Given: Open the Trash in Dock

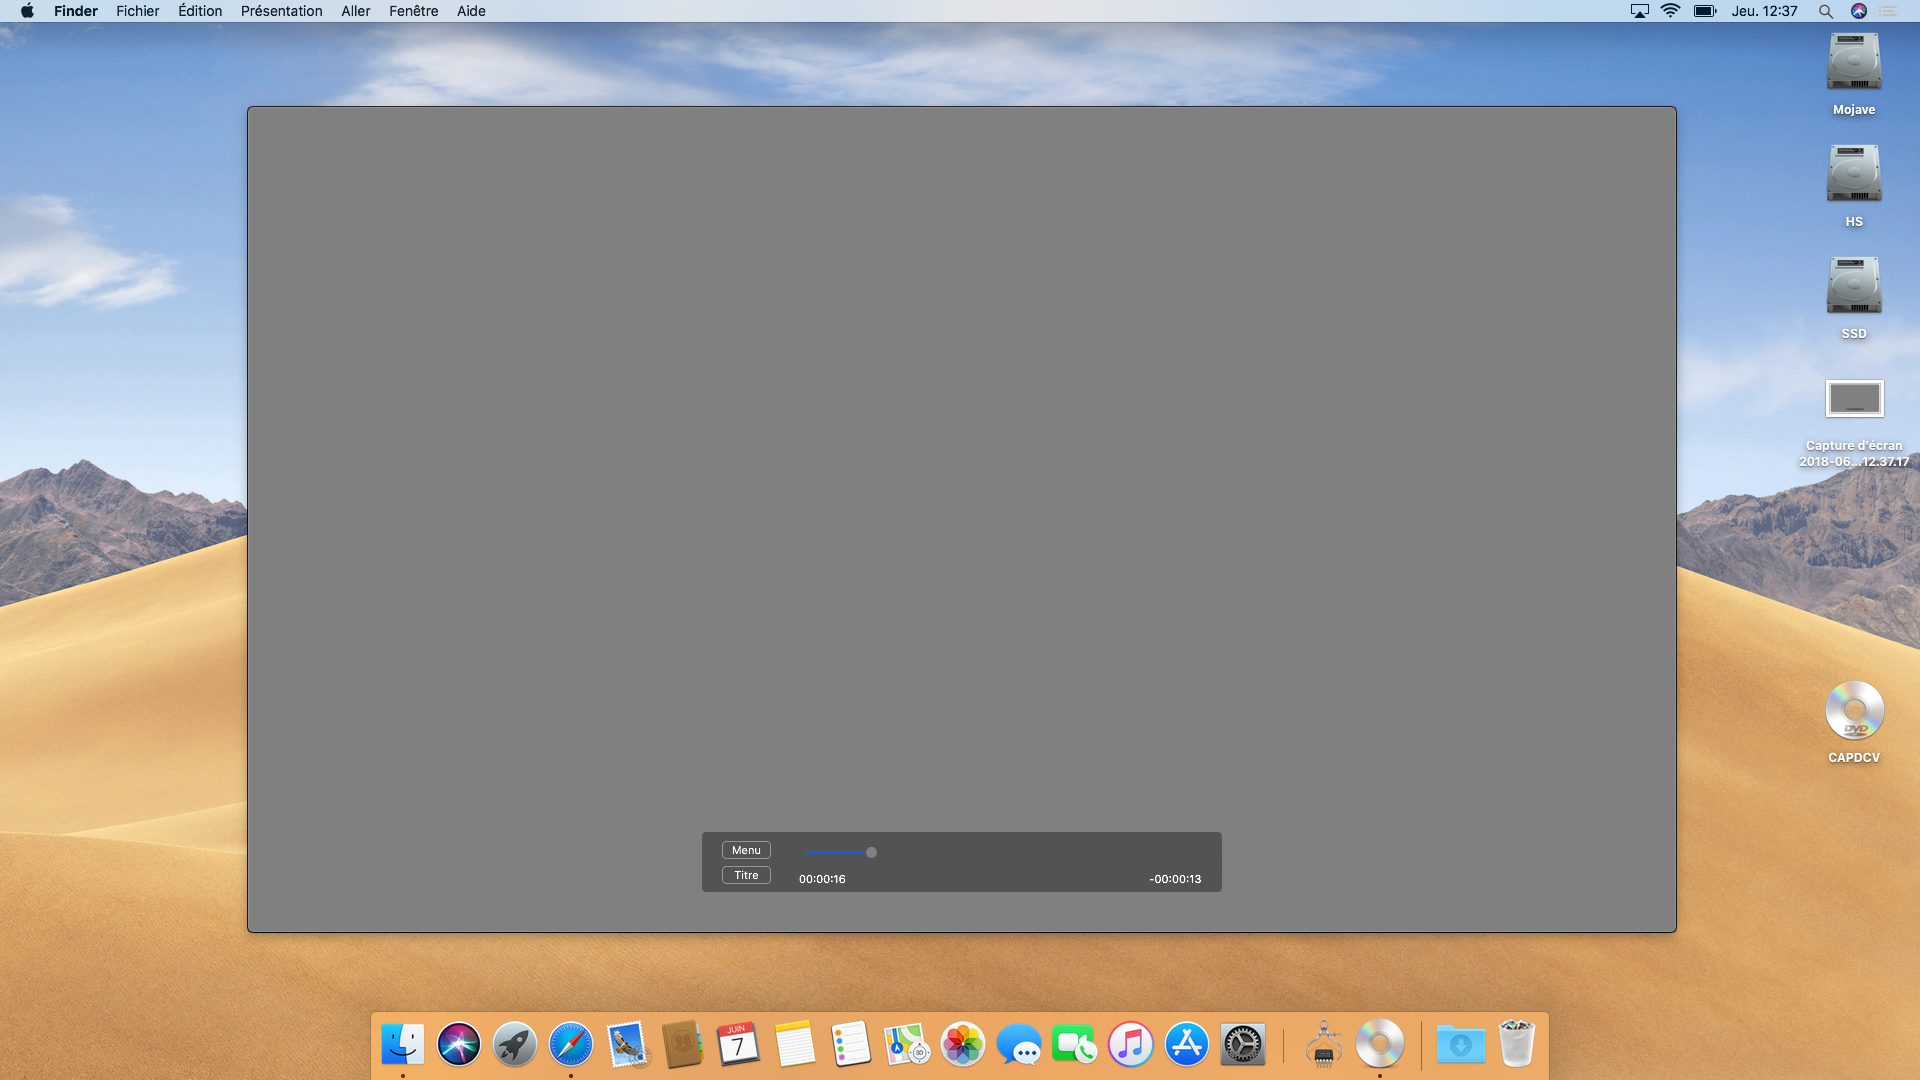Looking at the screenshot, I should click(1517, 1044).
